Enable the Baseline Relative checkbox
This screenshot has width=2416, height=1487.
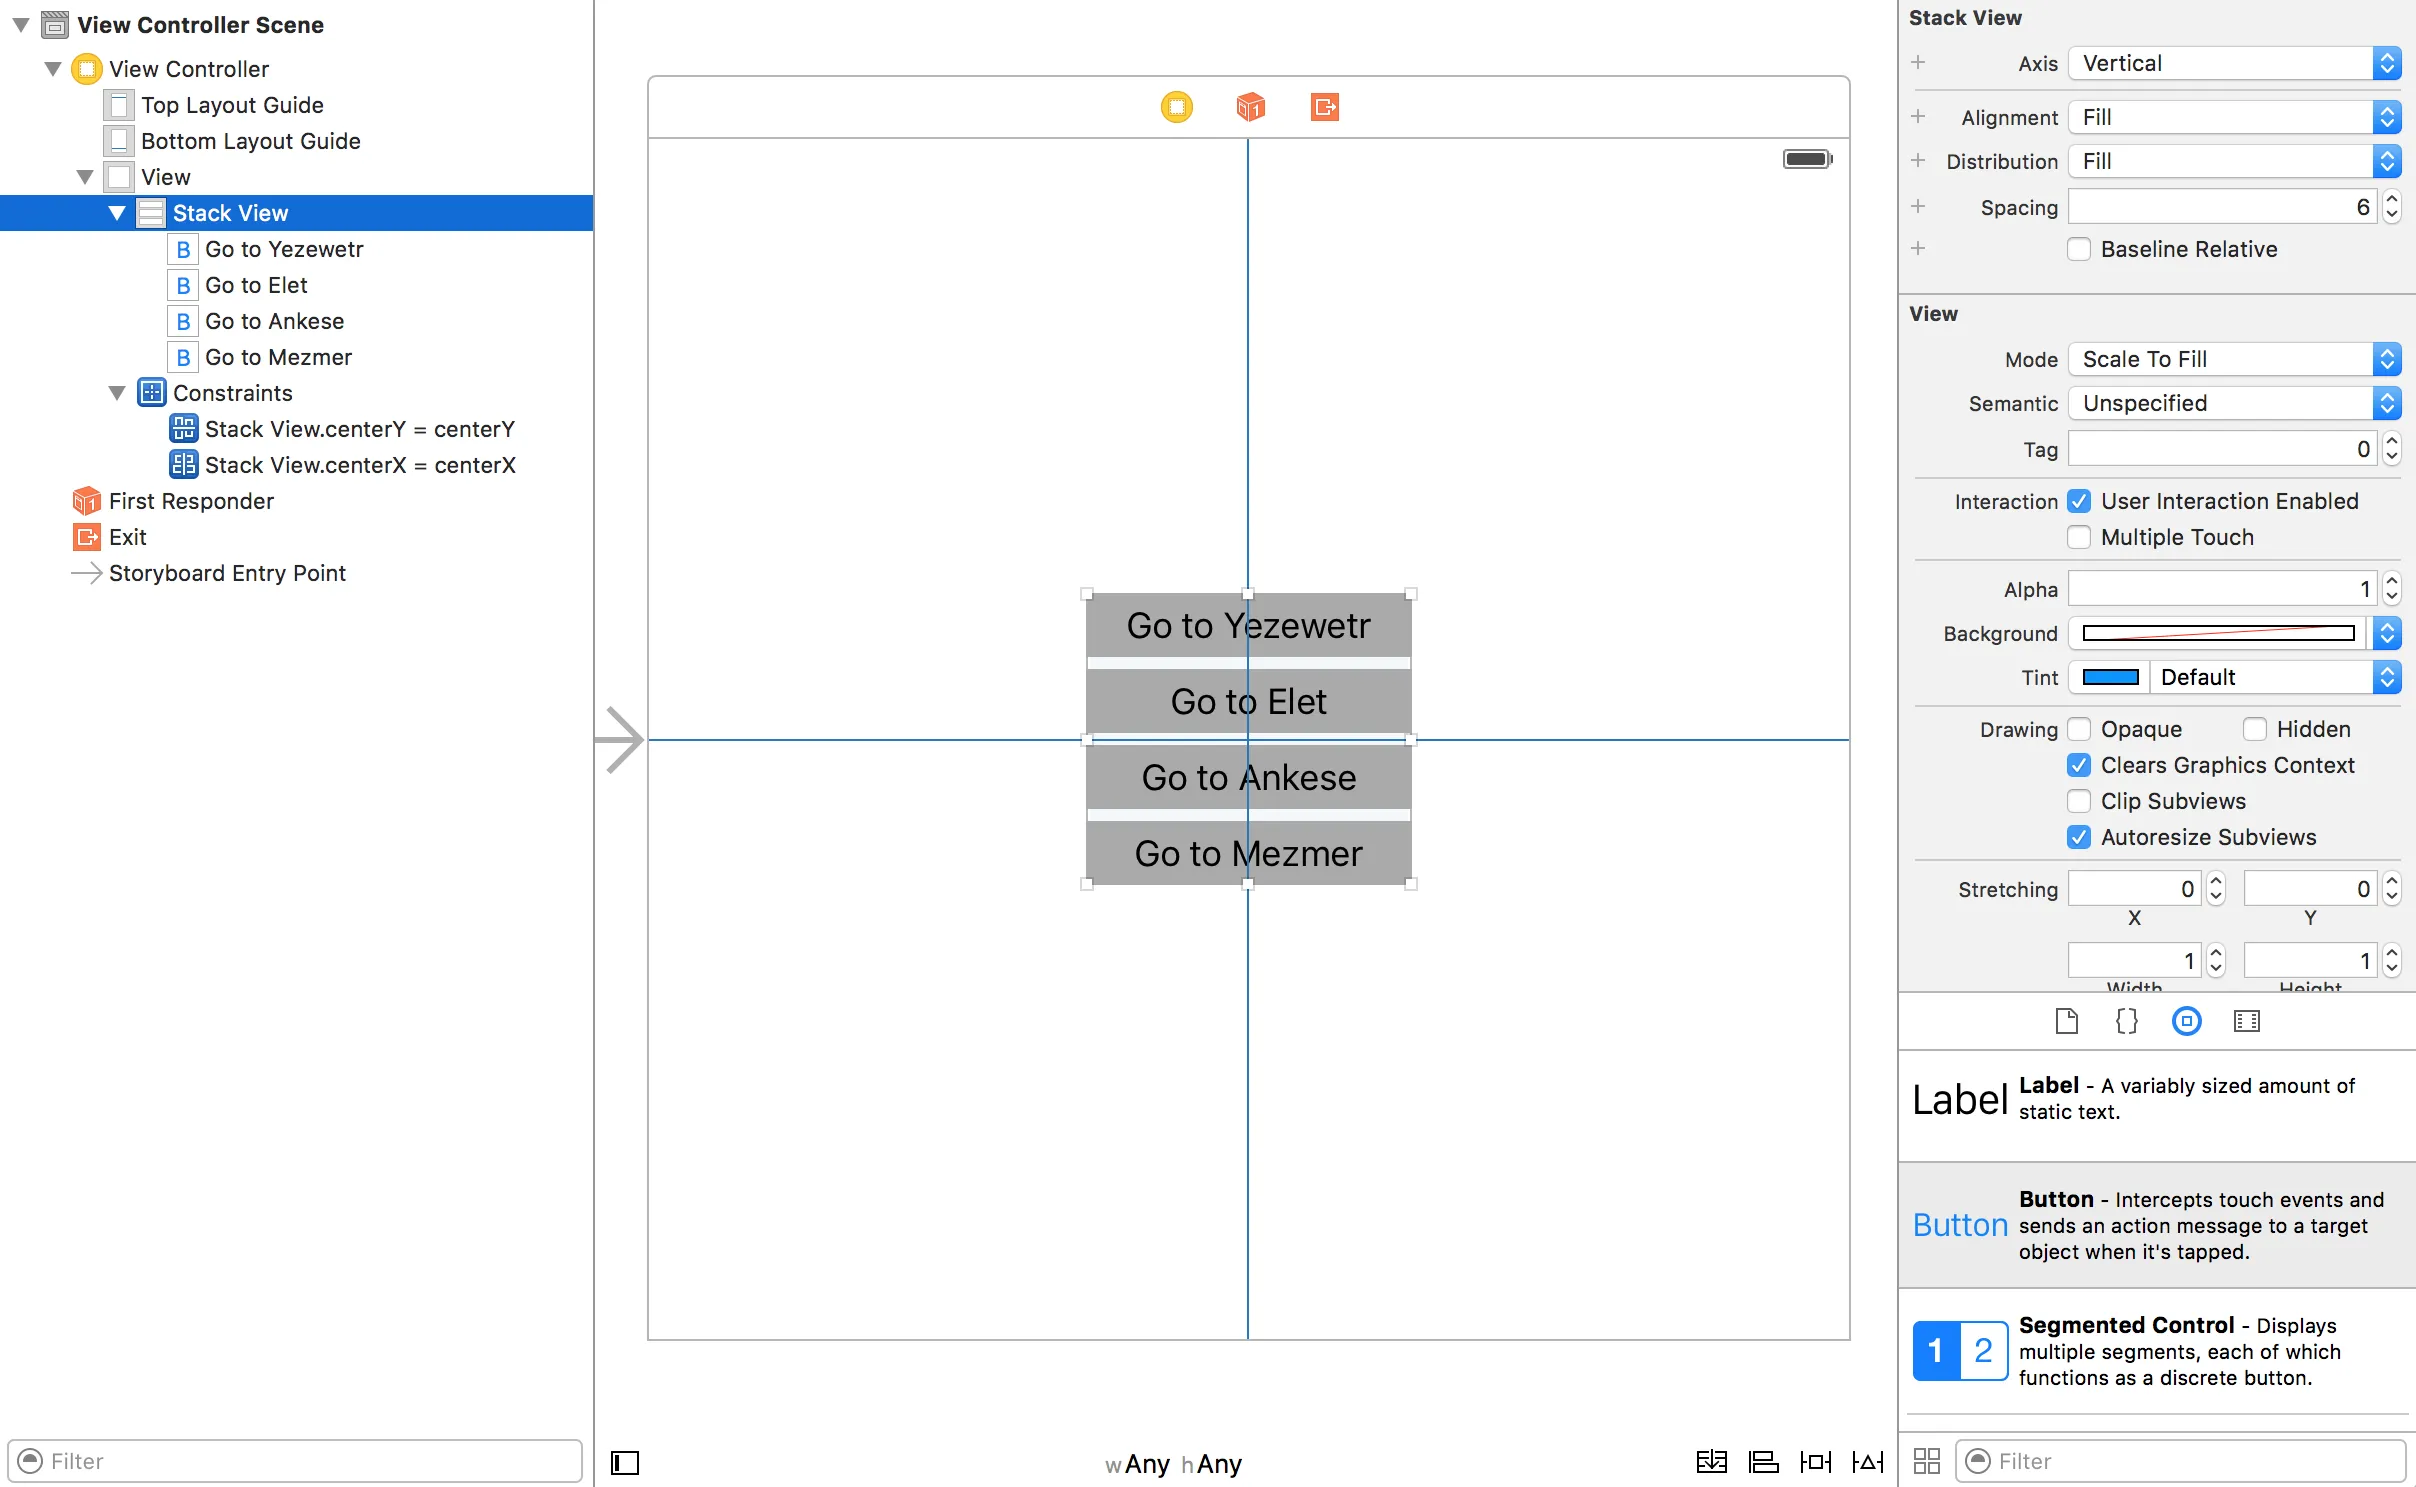[2079, 249]
